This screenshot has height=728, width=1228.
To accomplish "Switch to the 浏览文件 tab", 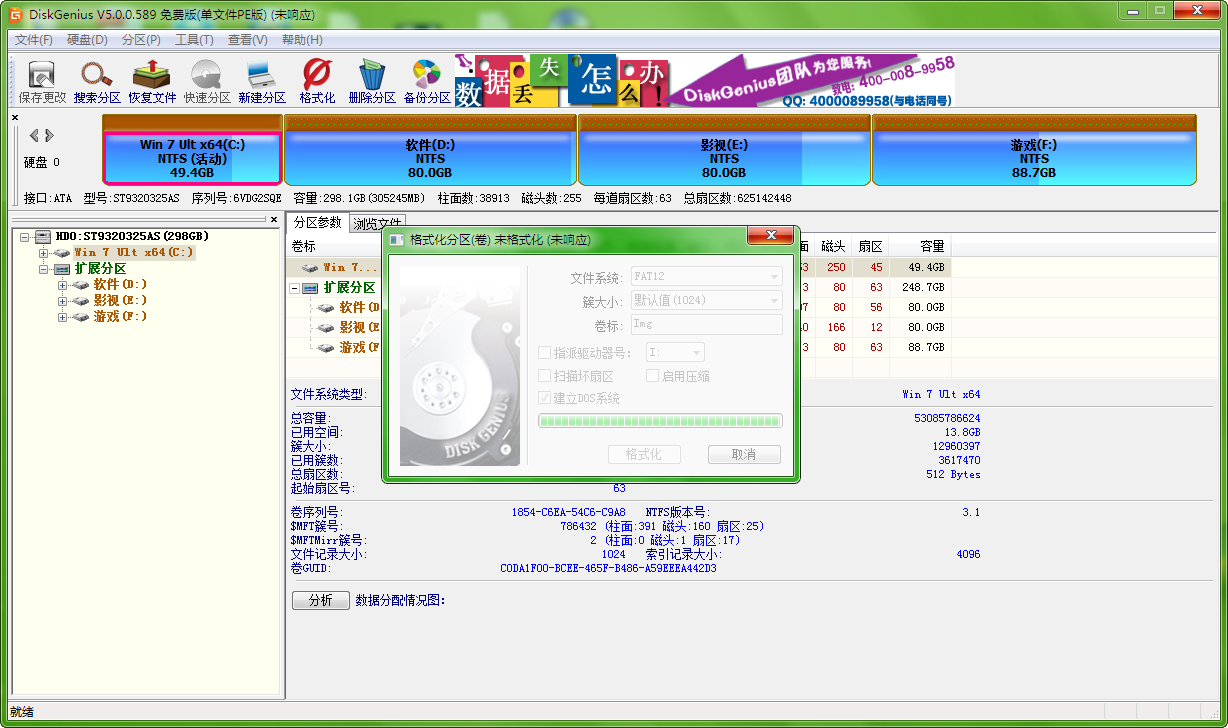I will pos(377,224).
